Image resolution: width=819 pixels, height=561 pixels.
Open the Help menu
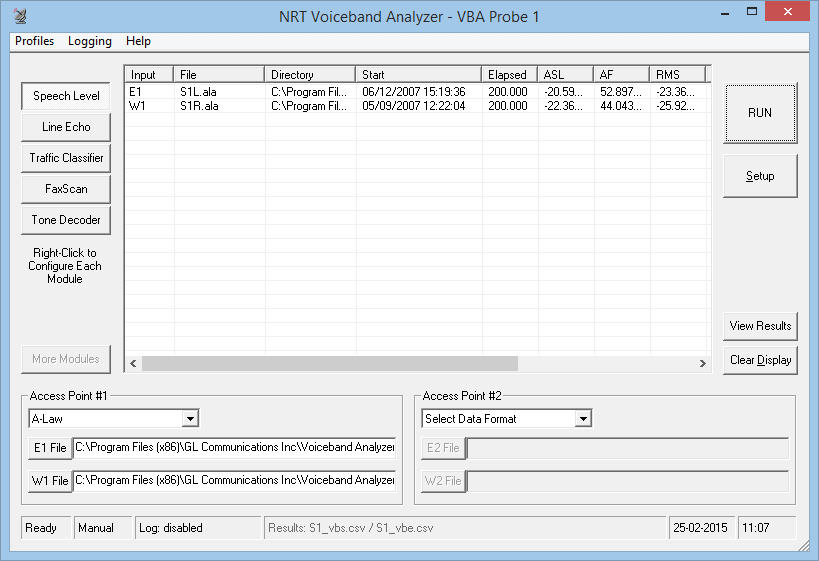pos(138,41)
